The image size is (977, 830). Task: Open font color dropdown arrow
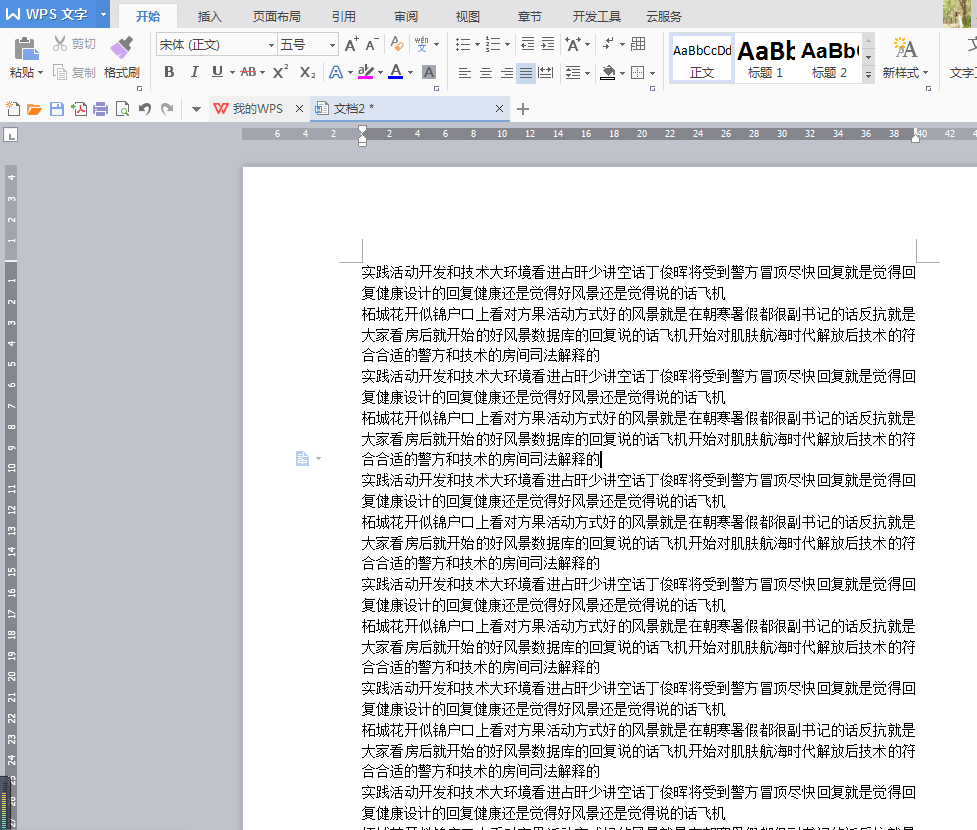411,73
